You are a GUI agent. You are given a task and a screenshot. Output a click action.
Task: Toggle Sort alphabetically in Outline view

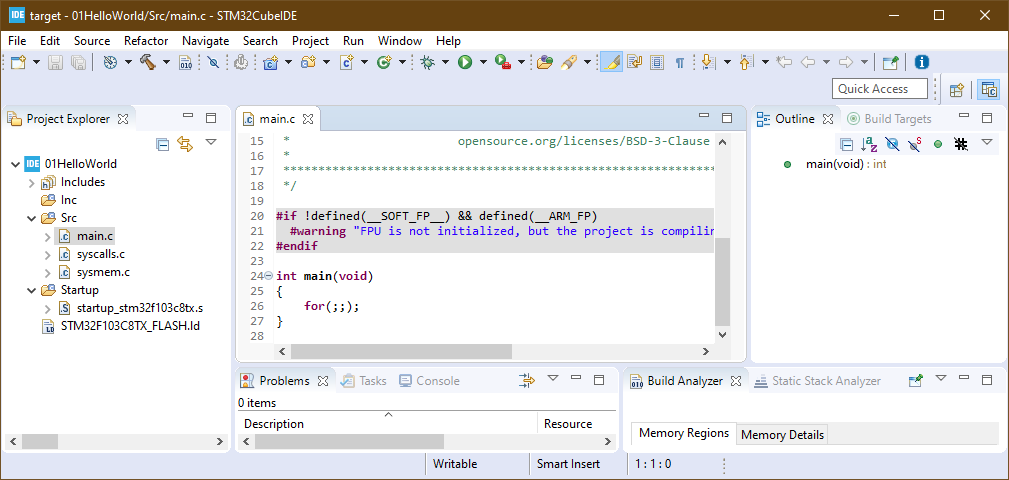tap(869, 144)
